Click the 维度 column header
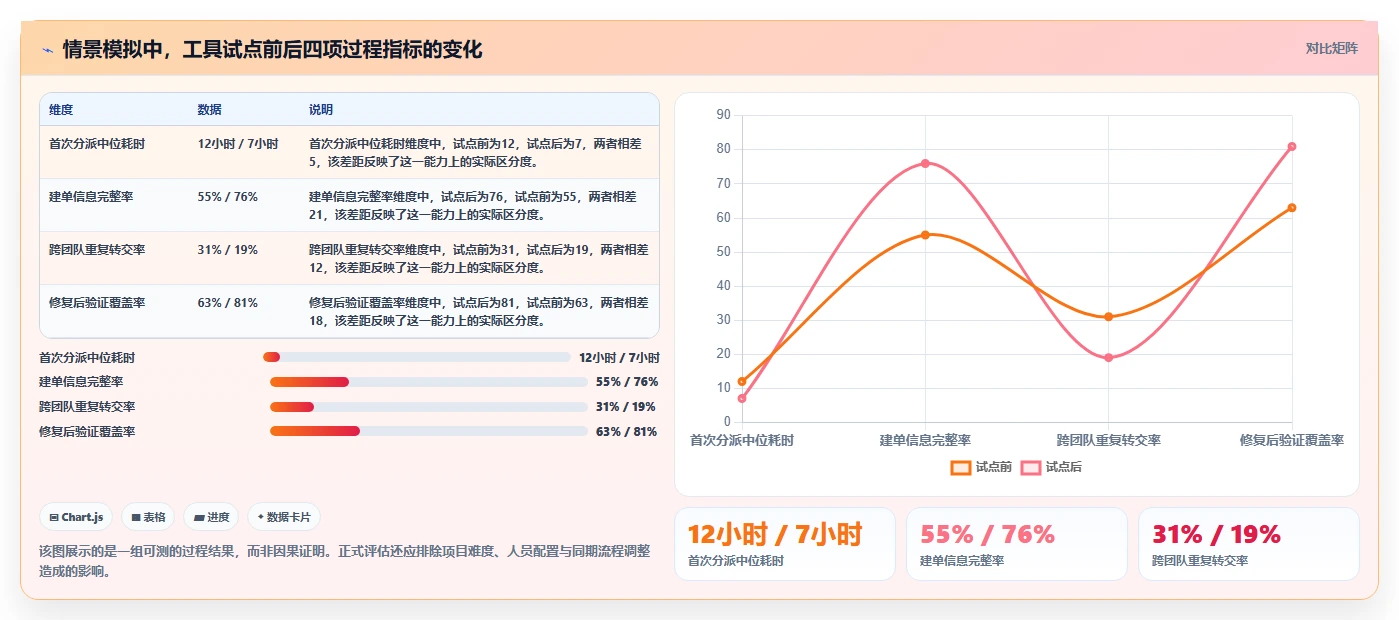The height and width of the screenshot is (620, 1399). tap(61, 110)
